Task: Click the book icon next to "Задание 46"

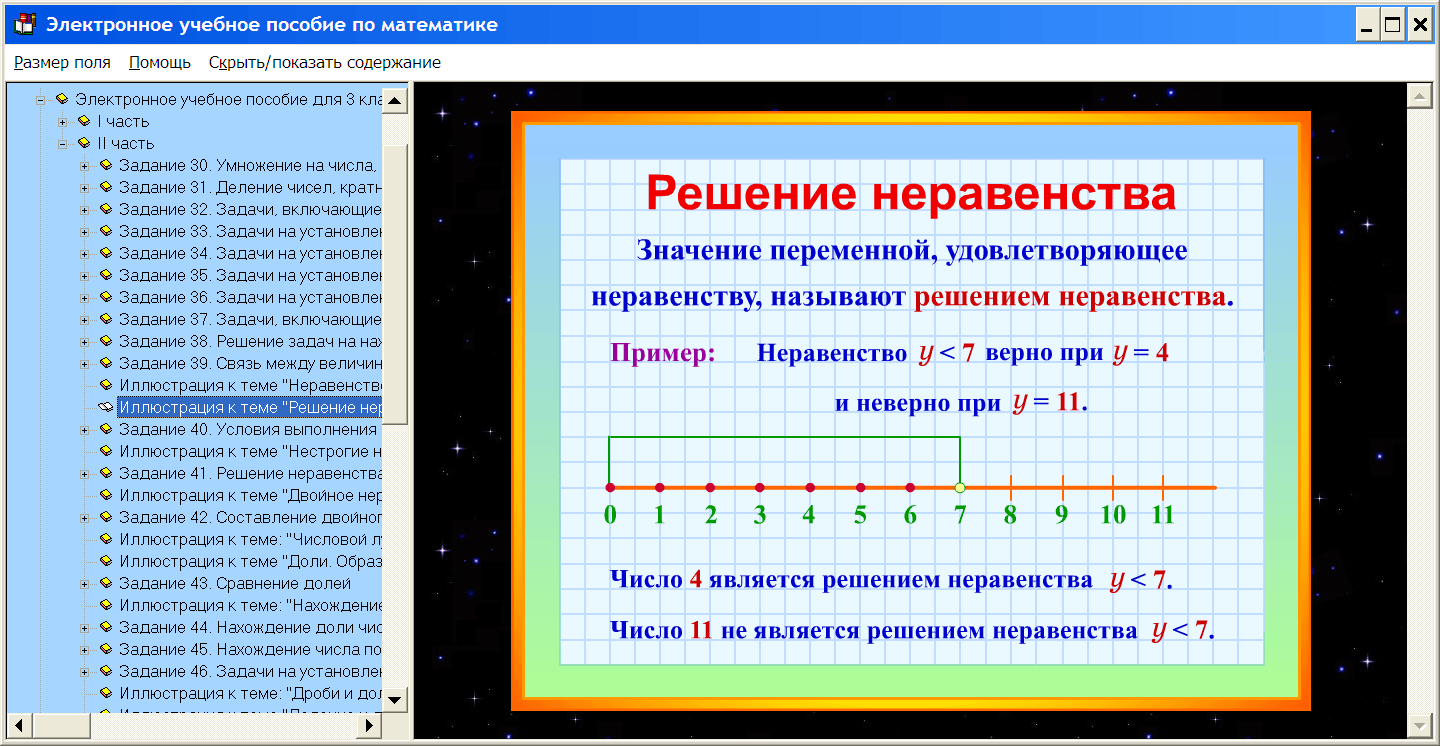Action: coord(108,671)
